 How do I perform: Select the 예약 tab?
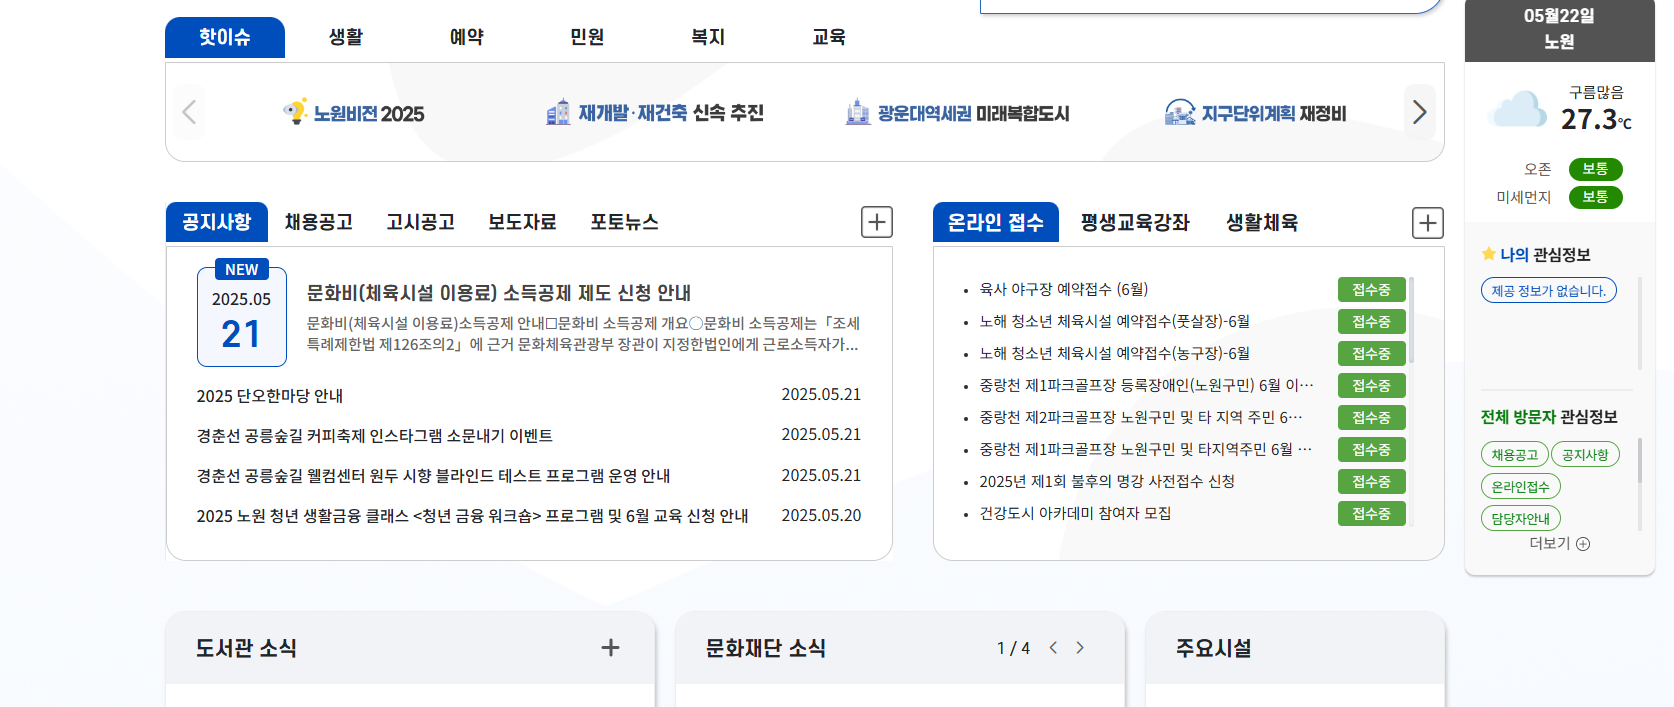pos(467,37)
